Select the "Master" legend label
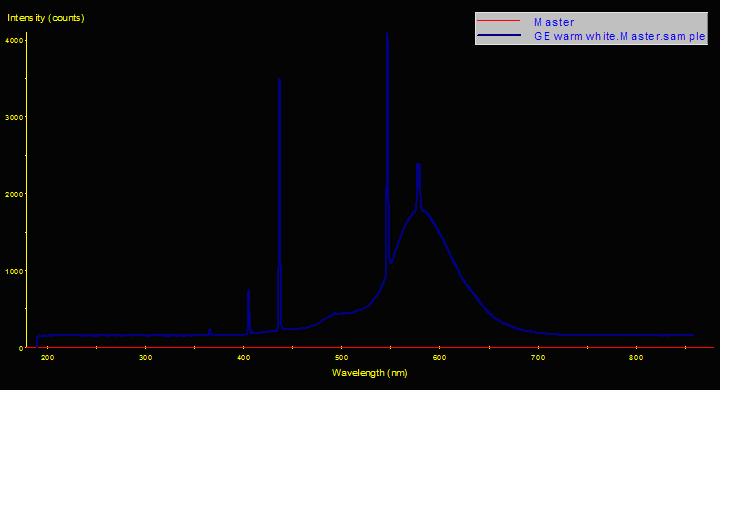The height and width of the screenshot is (517, 750). [x=554, y=21]
